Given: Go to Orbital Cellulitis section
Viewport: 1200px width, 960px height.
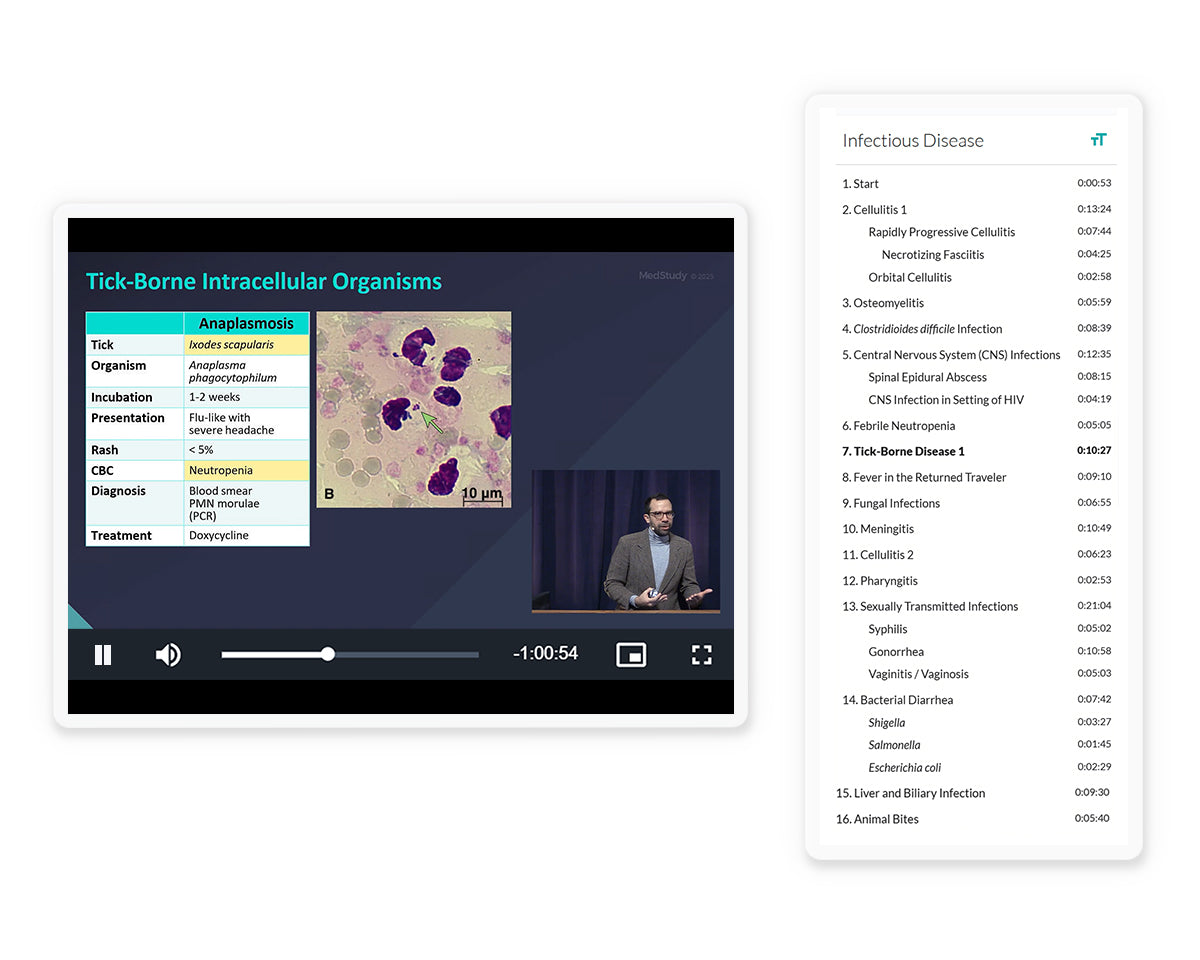Looking at the screenshot, I should 909,278.
